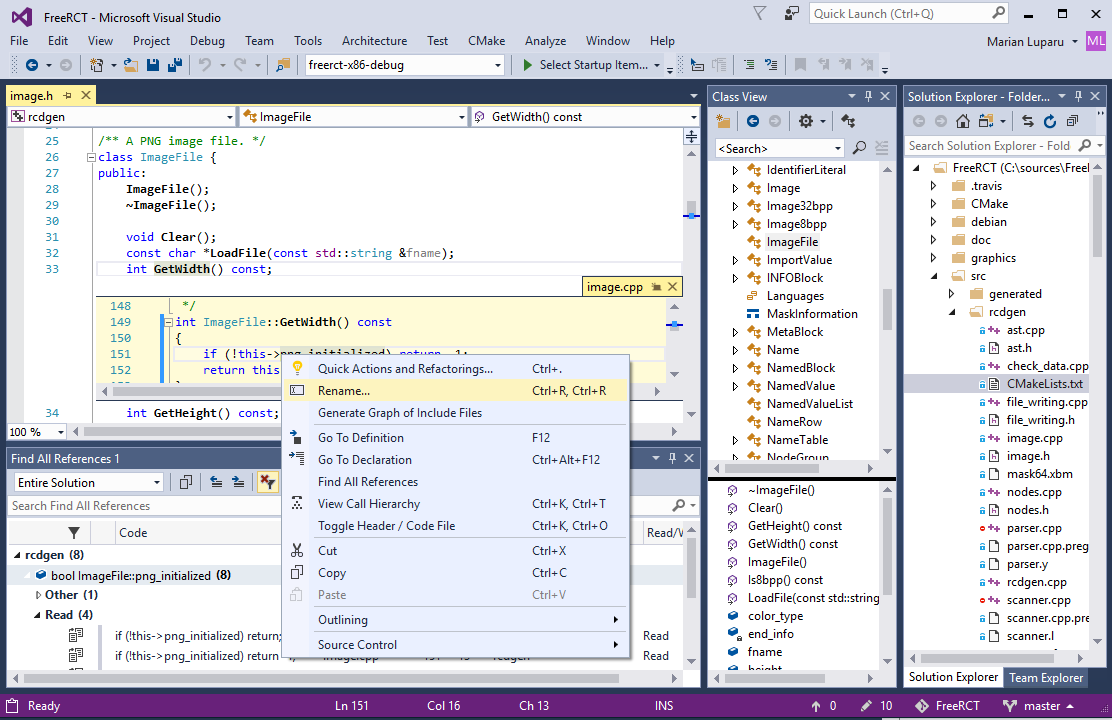Click the New Folder icon in Class View
This screenshot has width=1112, height=720.
click(x=722, y=121)
